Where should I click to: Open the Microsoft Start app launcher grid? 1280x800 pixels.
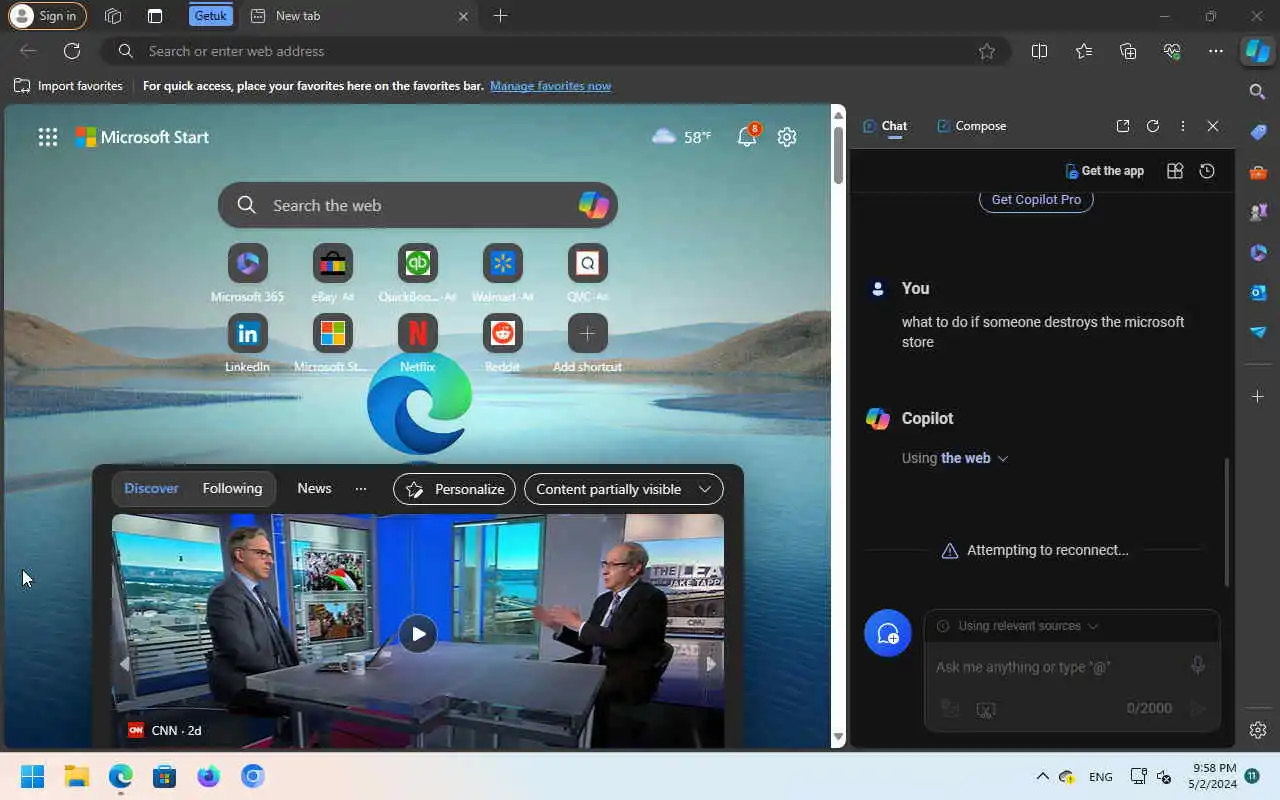47,137
